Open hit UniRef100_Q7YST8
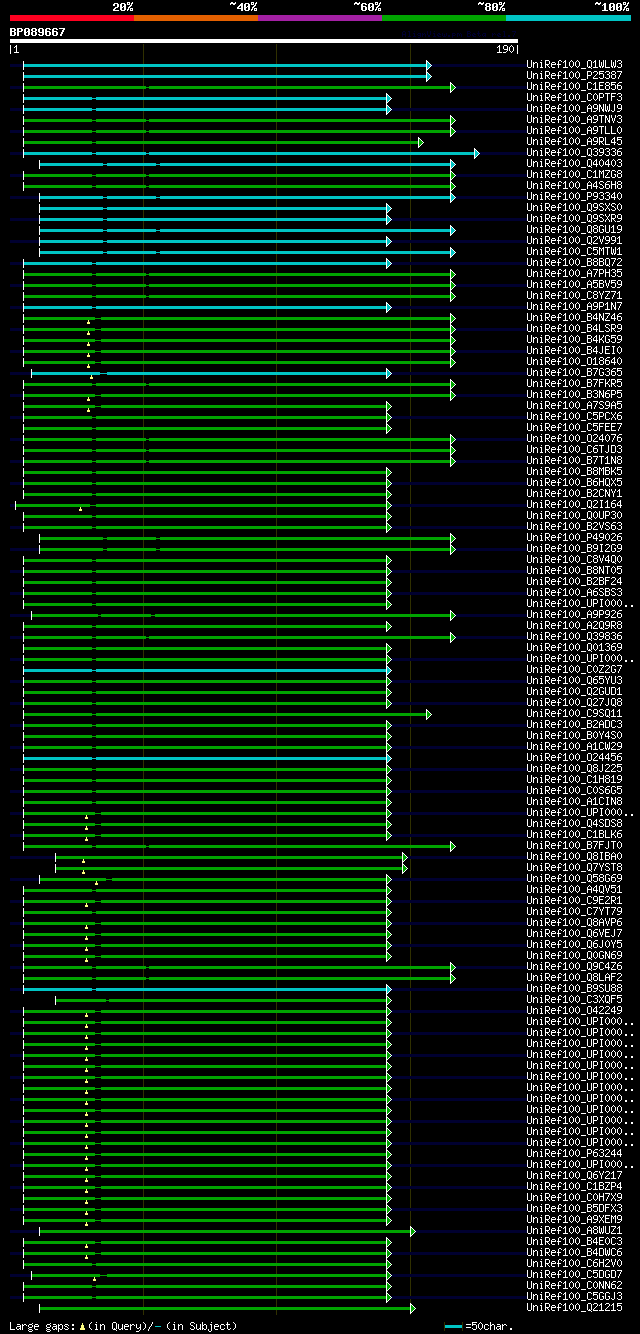This screenshot has width=640, height=1334. point(574,867)
